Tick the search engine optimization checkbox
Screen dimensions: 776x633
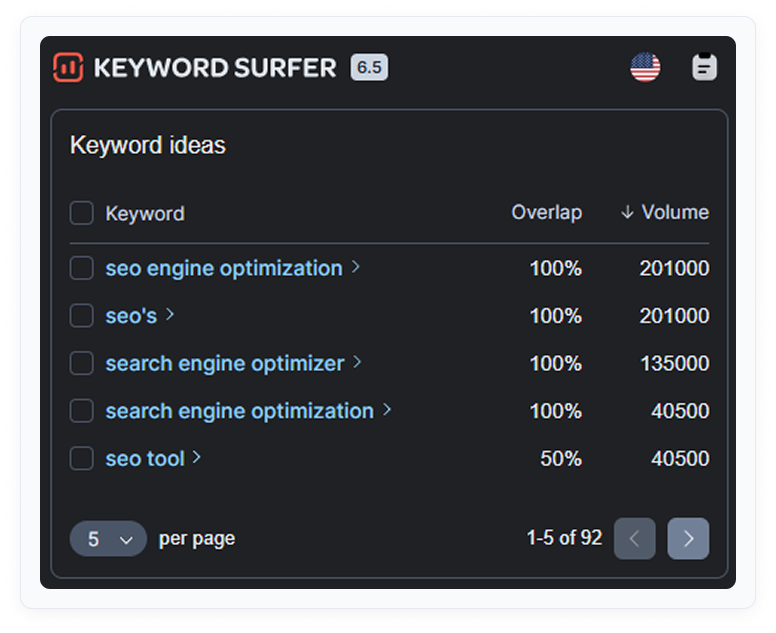pyautogui.click(x=82, y=411)
